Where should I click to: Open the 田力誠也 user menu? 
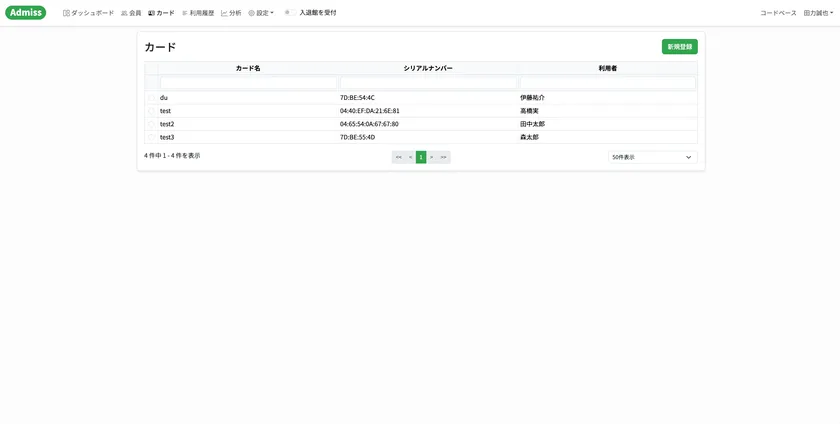click(x=818, y=13)
